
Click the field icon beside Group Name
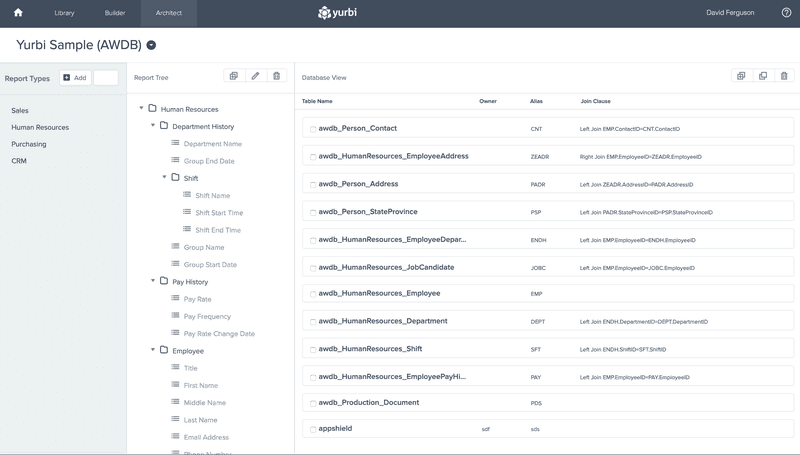coord(175,246)
